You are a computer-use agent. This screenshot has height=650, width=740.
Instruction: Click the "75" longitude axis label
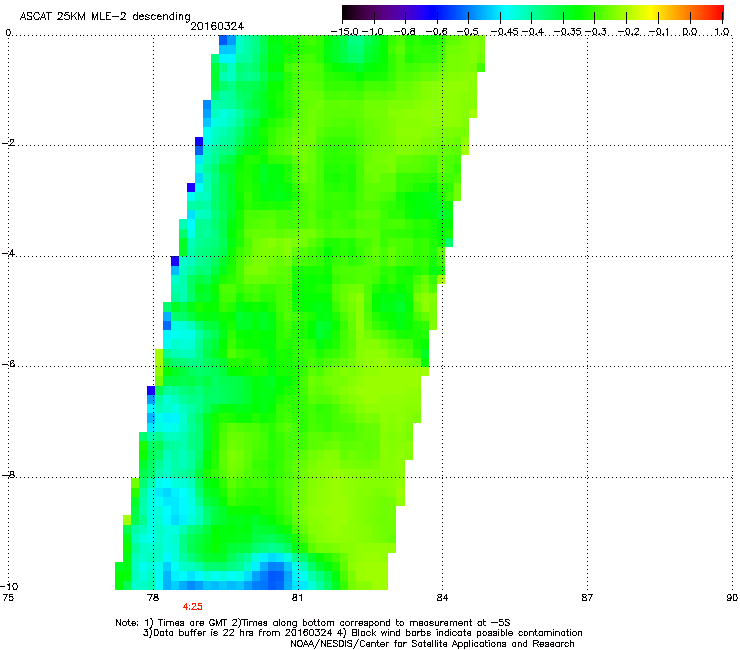[8, 598]
